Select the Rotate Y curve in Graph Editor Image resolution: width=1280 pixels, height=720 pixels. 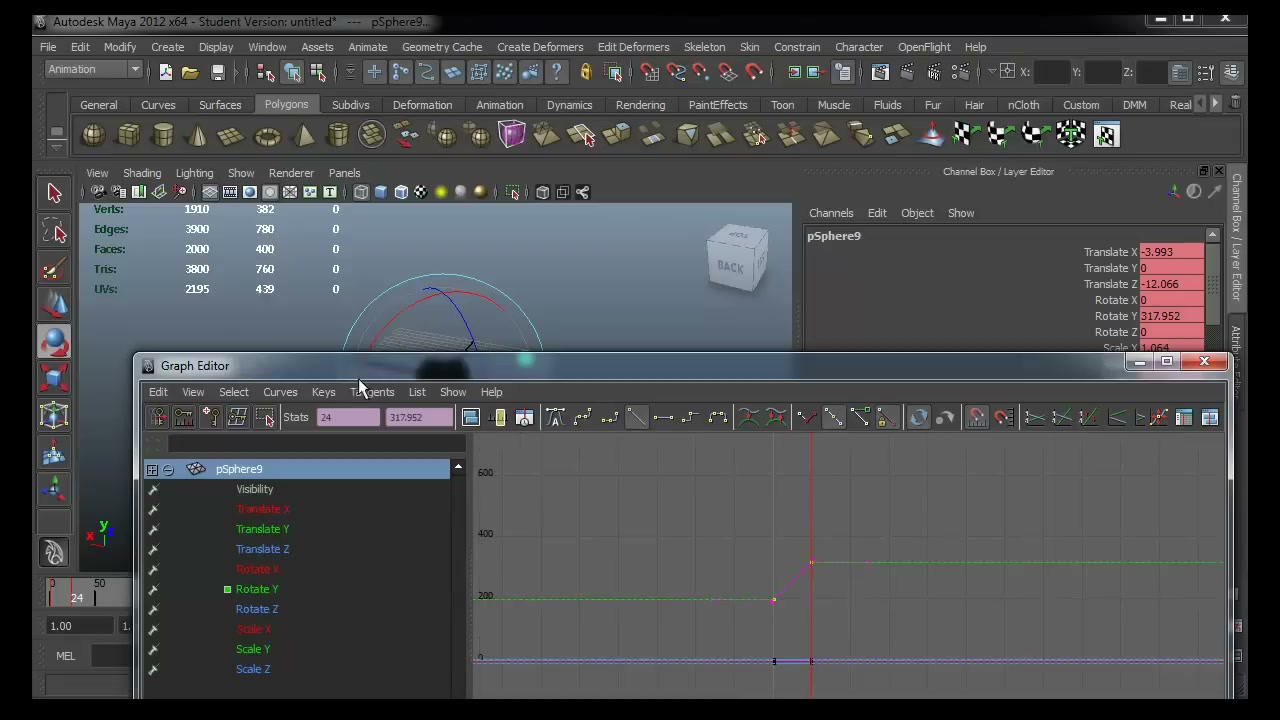[256, 589]
